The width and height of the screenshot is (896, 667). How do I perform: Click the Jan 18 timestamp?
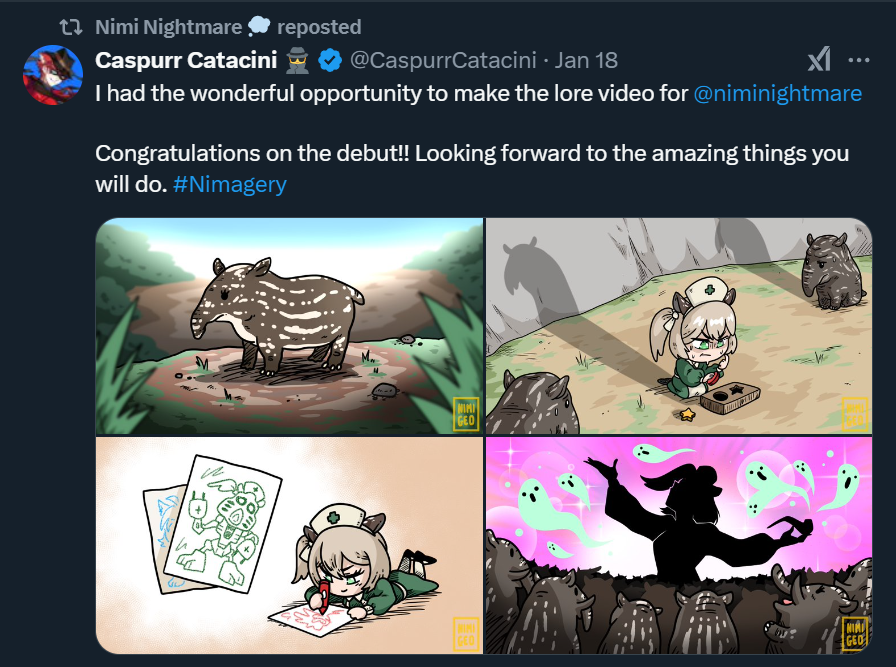[585, 60]
